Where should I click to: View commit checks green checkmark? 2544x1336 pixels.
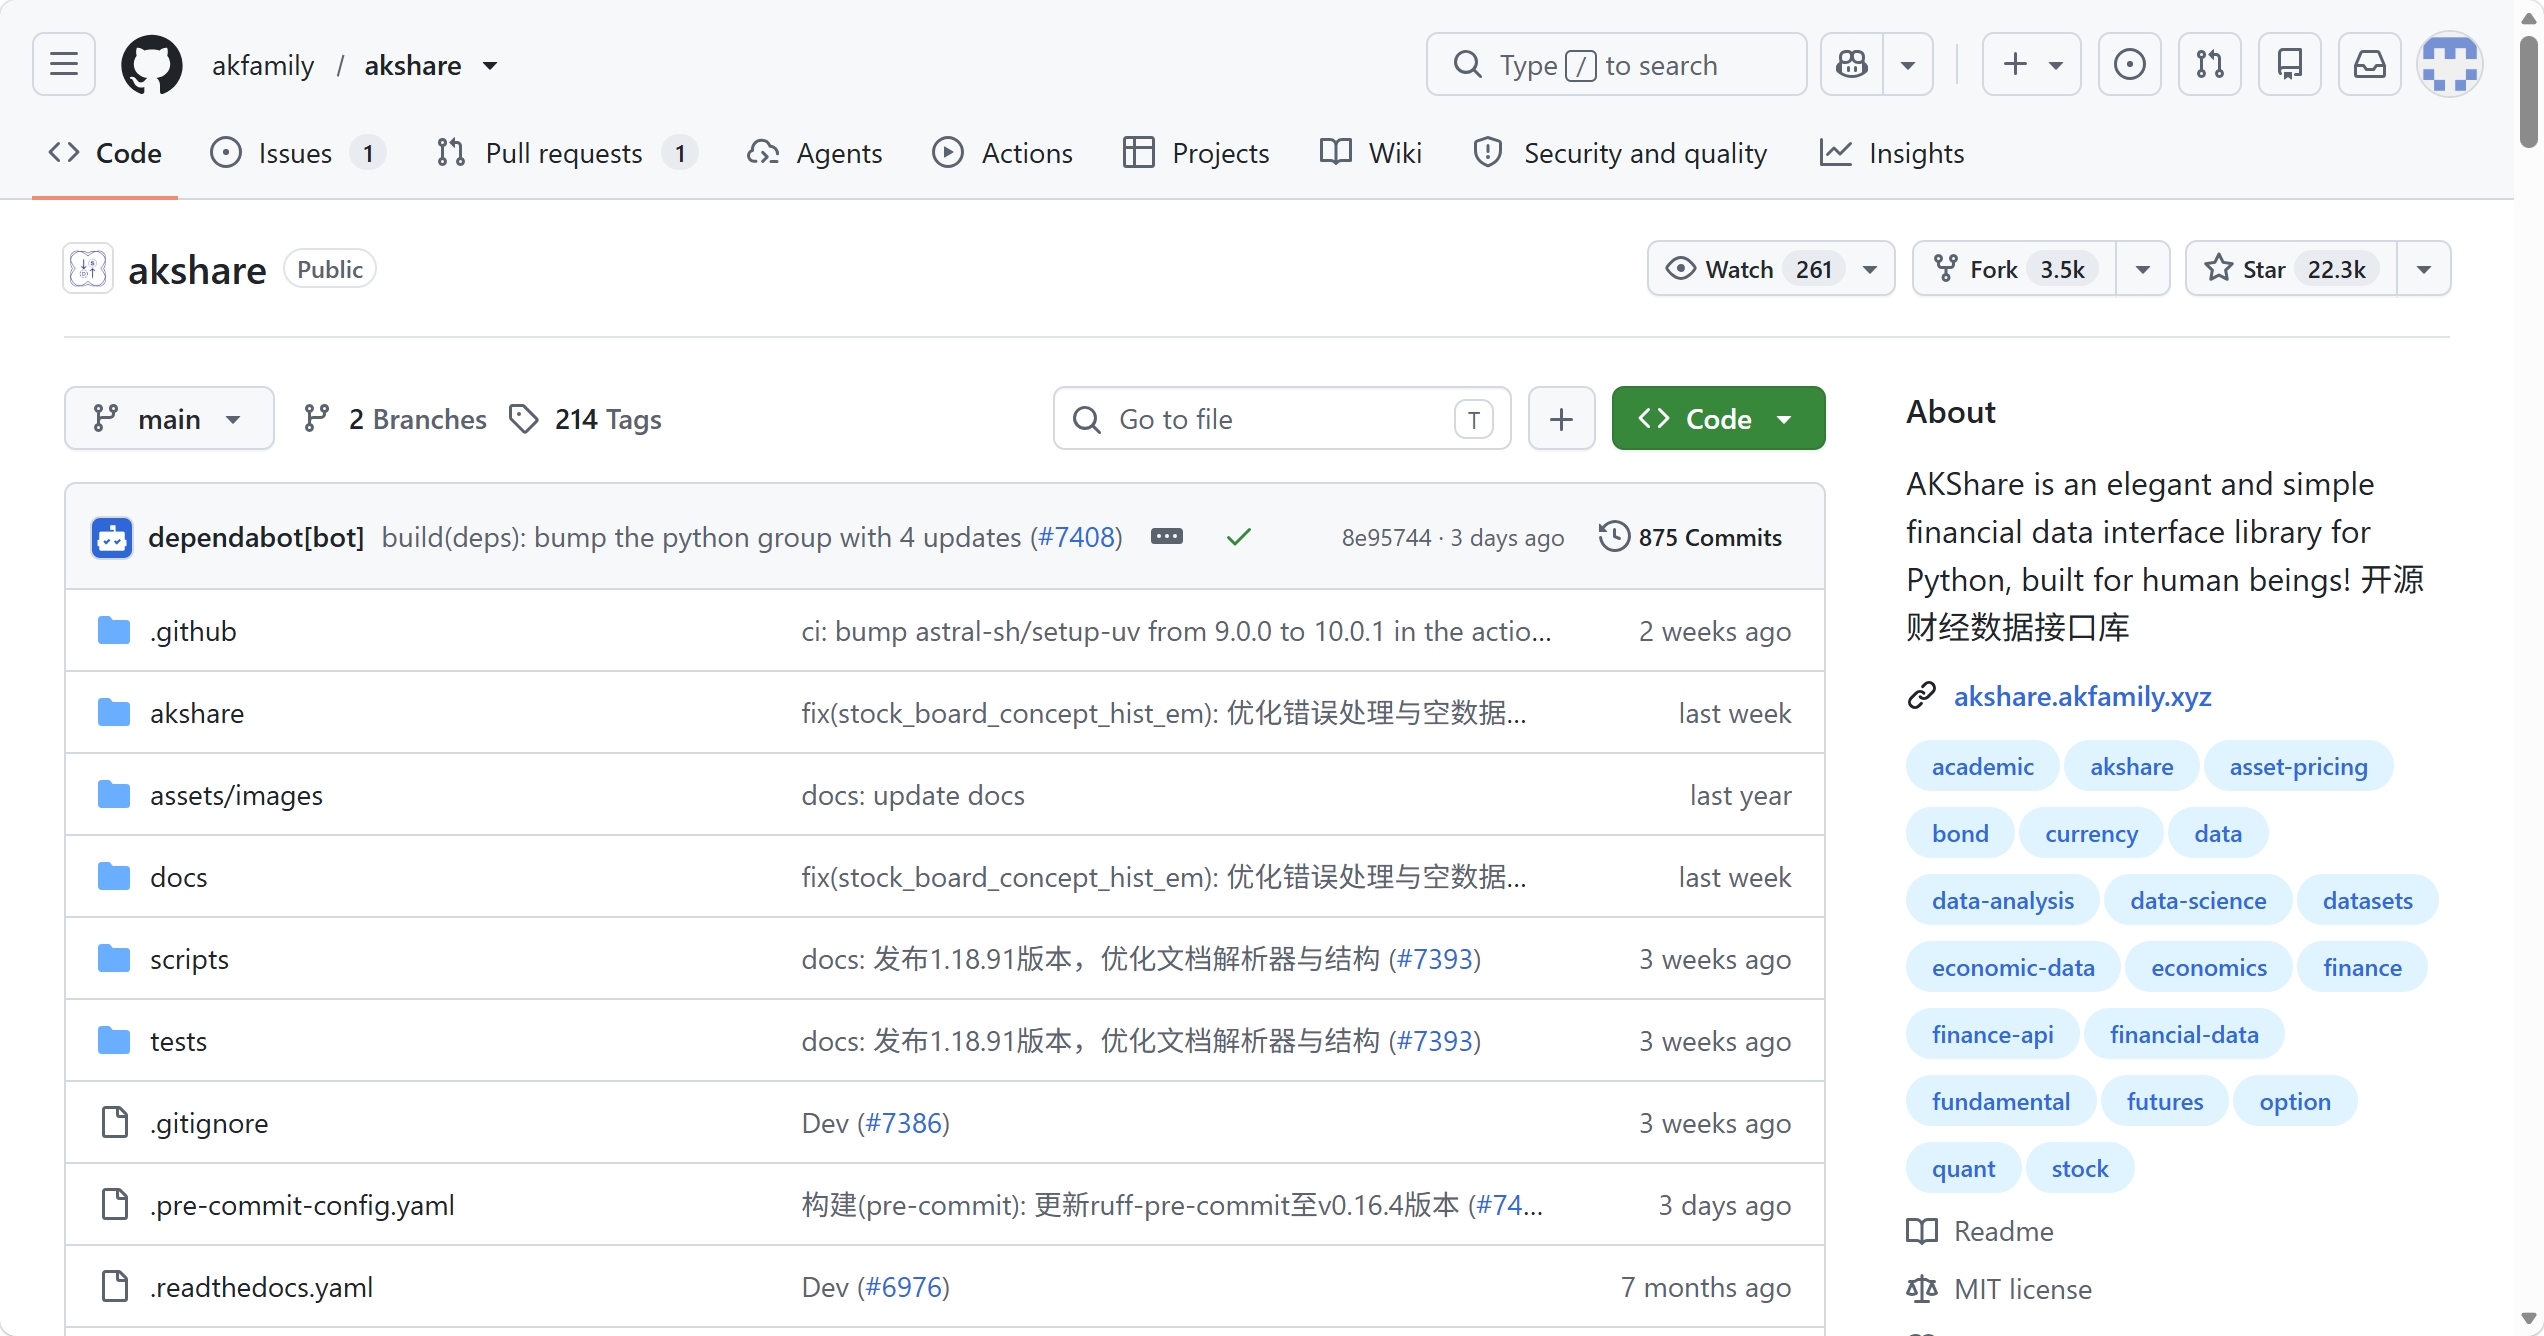pos(1239,538)
